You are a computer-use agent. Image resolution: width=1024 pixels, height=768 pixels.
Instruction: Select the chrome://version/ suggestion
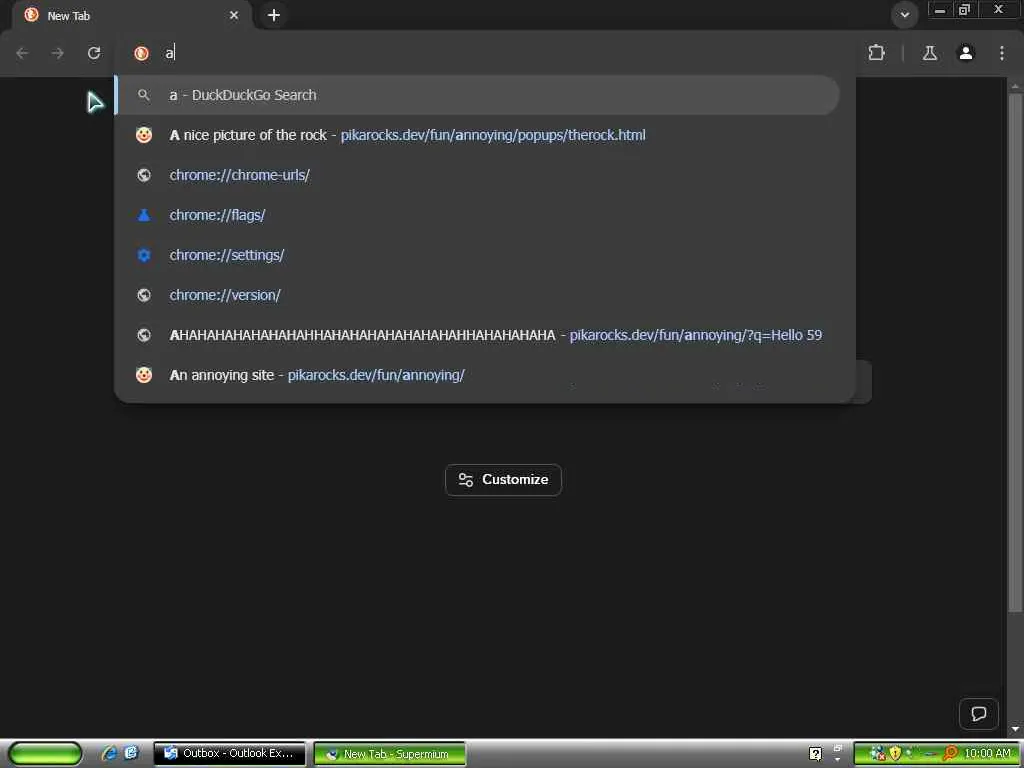point(478,295)
